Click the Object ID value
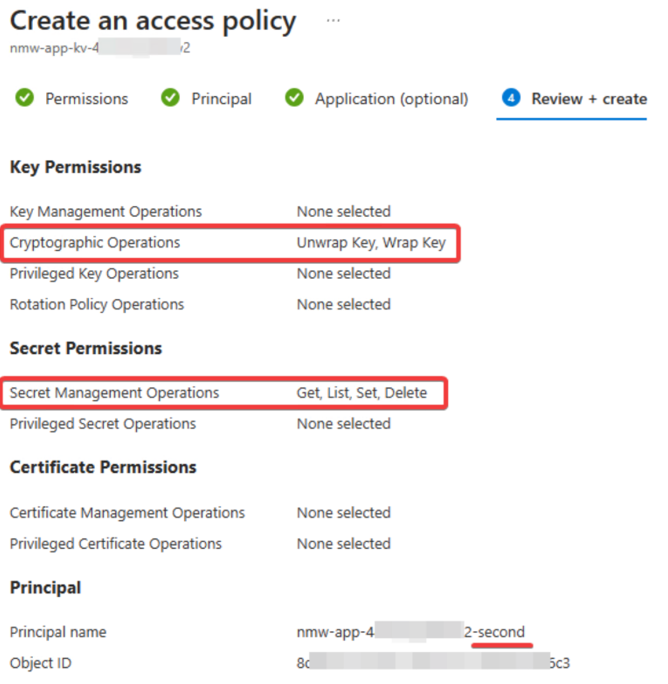 click(433, 663)
